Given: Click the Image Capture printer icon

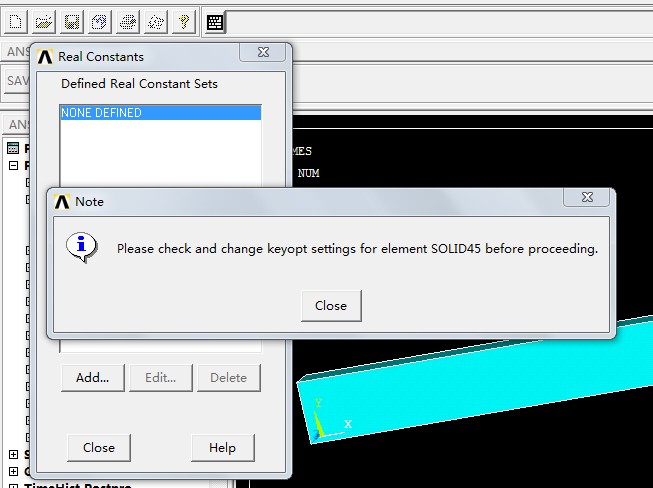Looking at the screenshot, I should coord(127,22).
